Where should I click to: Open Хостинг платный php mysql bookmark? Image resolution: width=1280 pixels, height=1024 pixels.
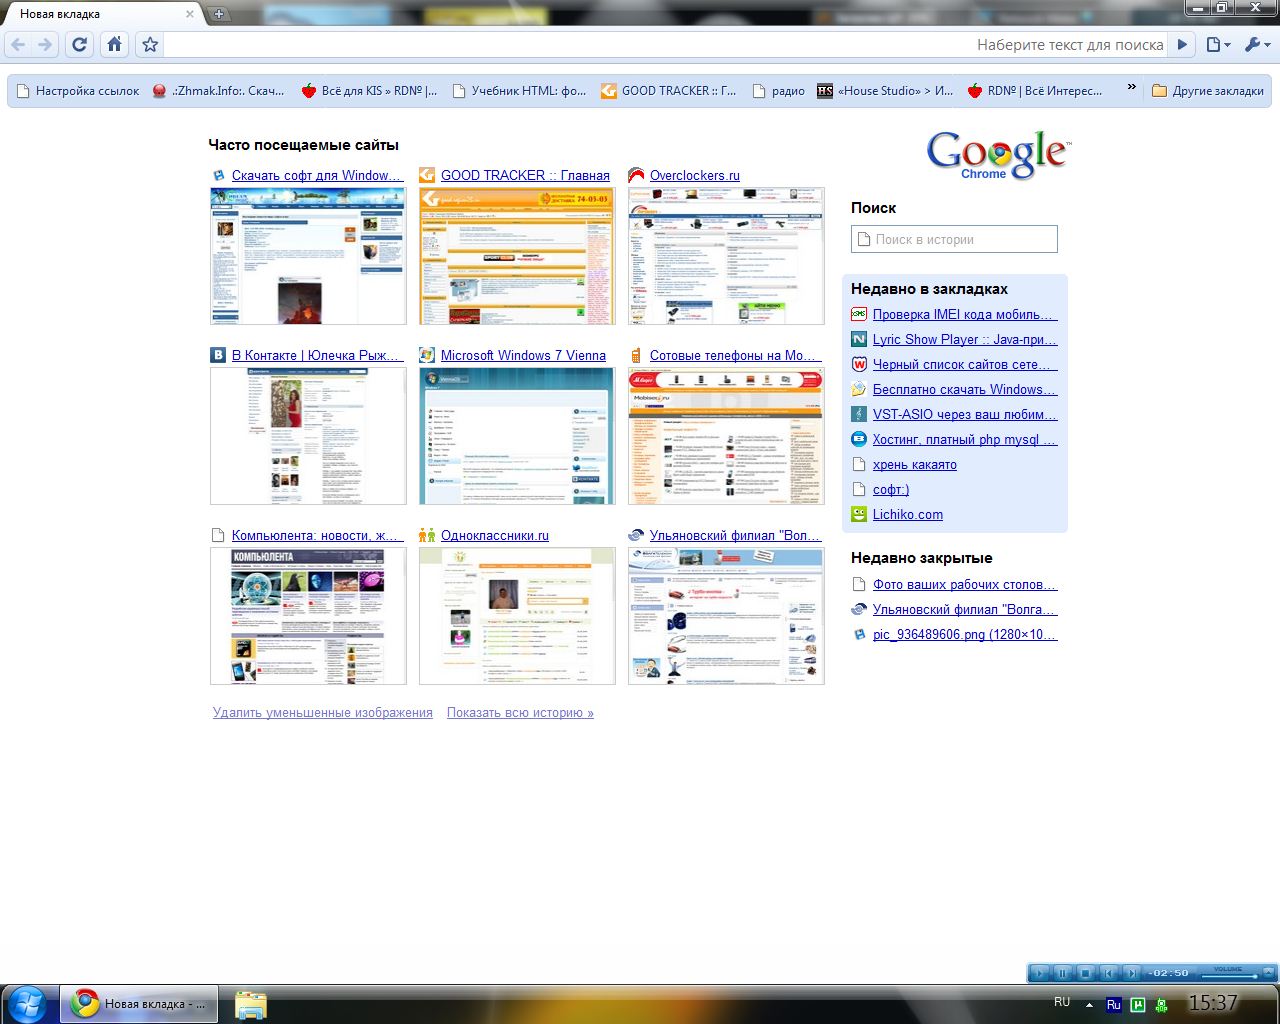tap(965, 439)
